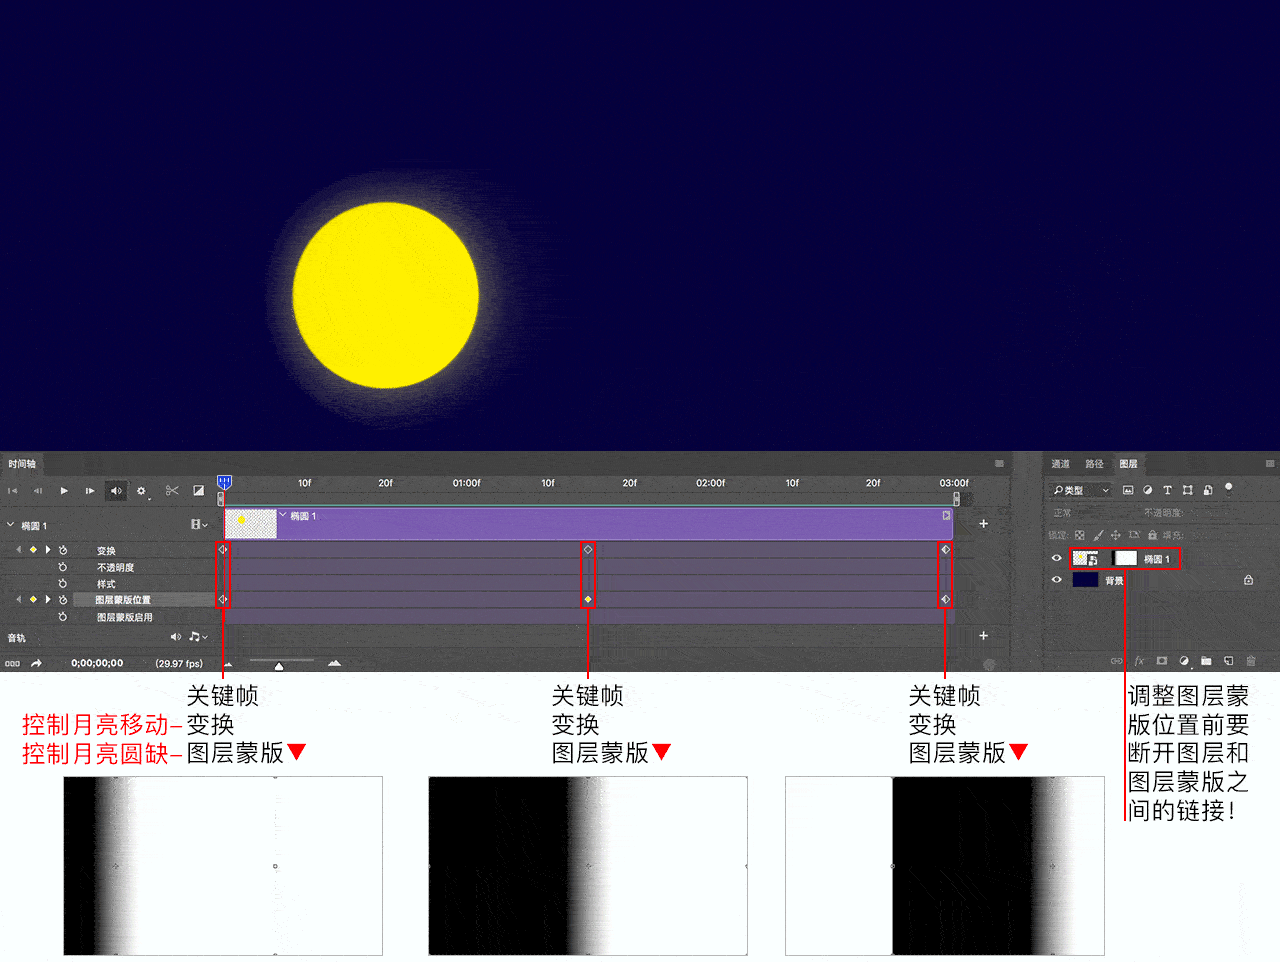This screenshot has width=1280, height=962.
Task: Filter layers by type layers (T icon)
Action: click(x=1167, y=490)
